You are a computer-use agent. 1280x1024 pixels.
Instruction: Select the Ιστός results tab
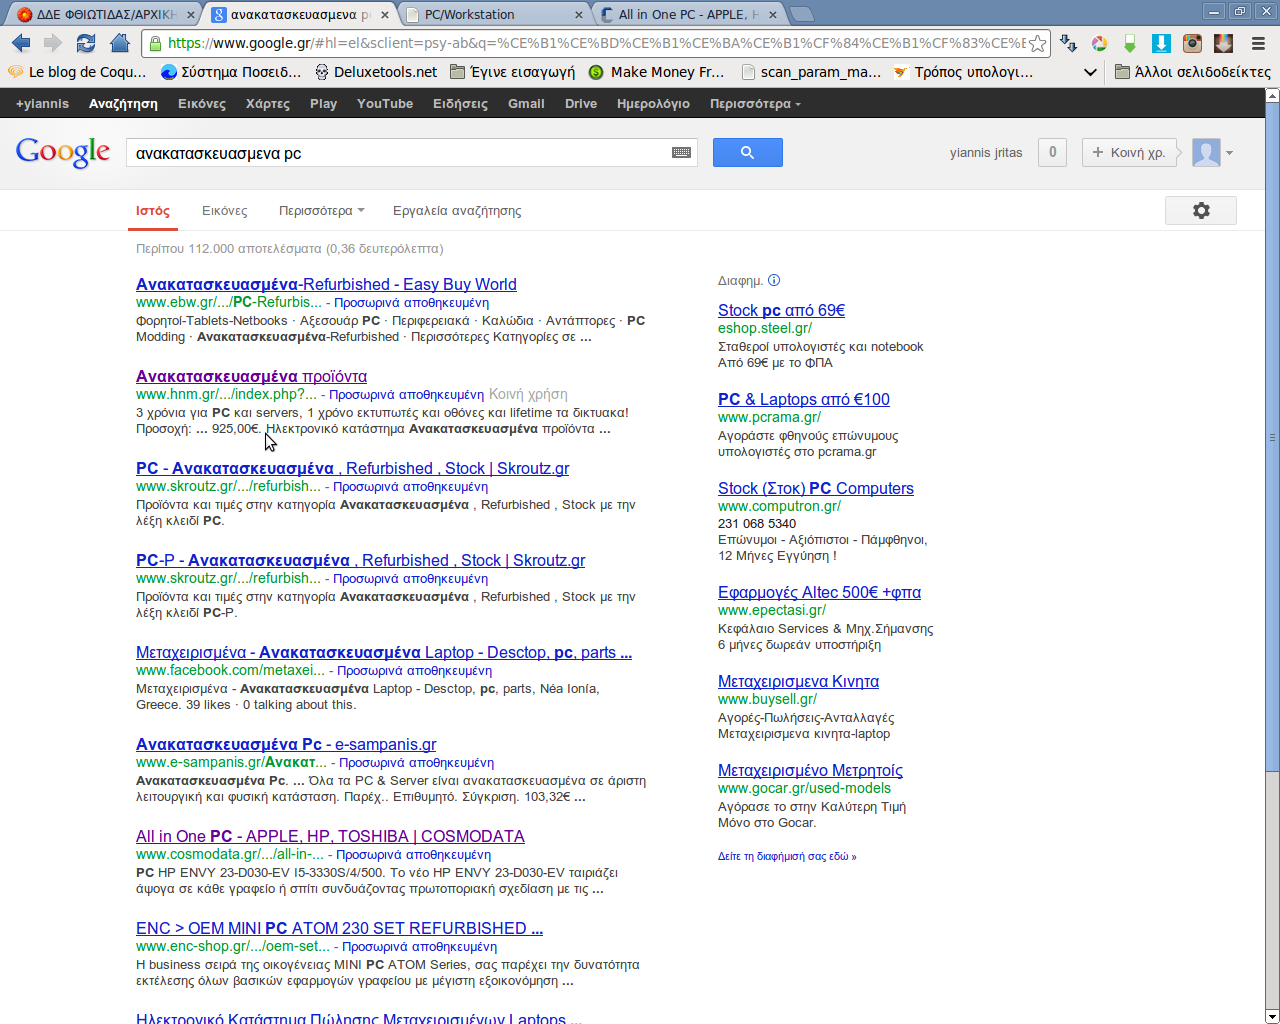[x=153, y=211]
